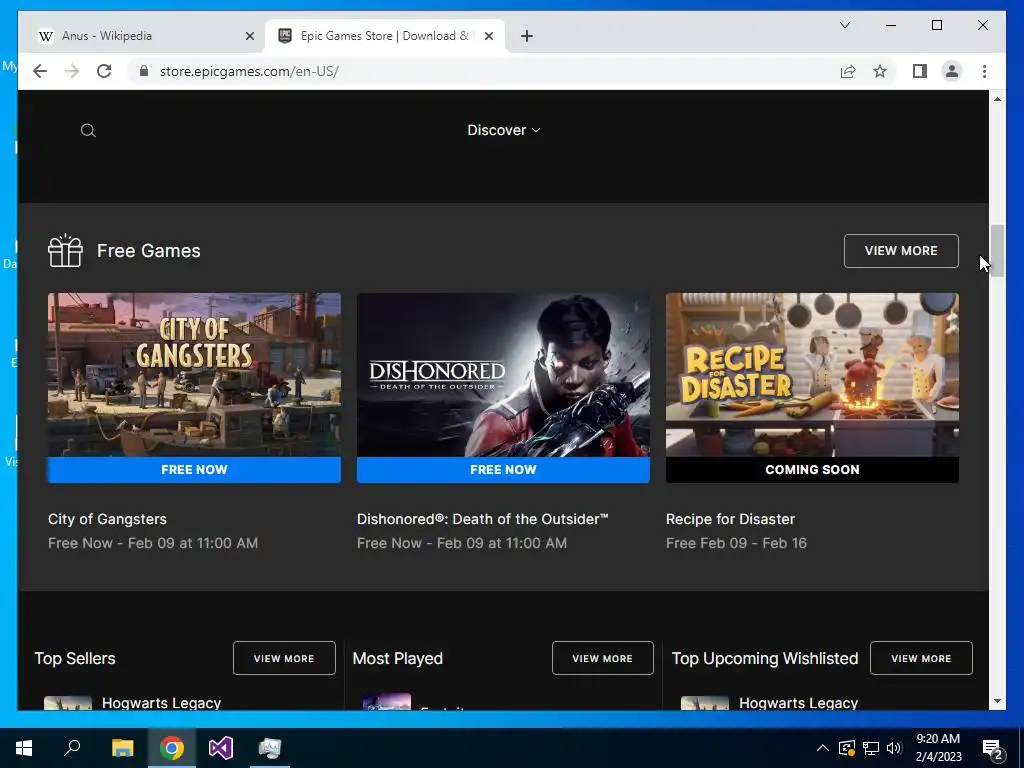The height and width of the screenshot is (768, 1024).
Task: Click the 'Top Upcoming Wishlisted' heading
Action: pos(765,658)
